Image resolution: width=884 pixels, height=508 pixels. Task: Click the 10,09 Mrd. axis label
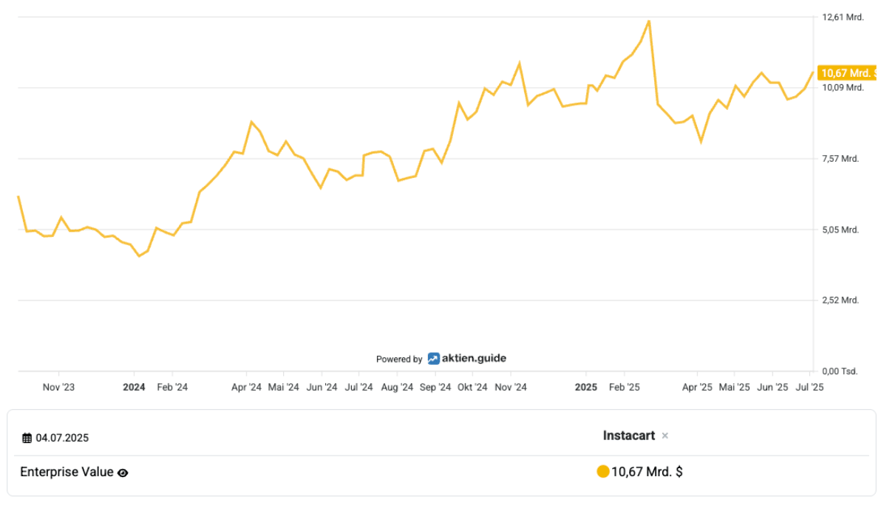[x=843, y=88]
